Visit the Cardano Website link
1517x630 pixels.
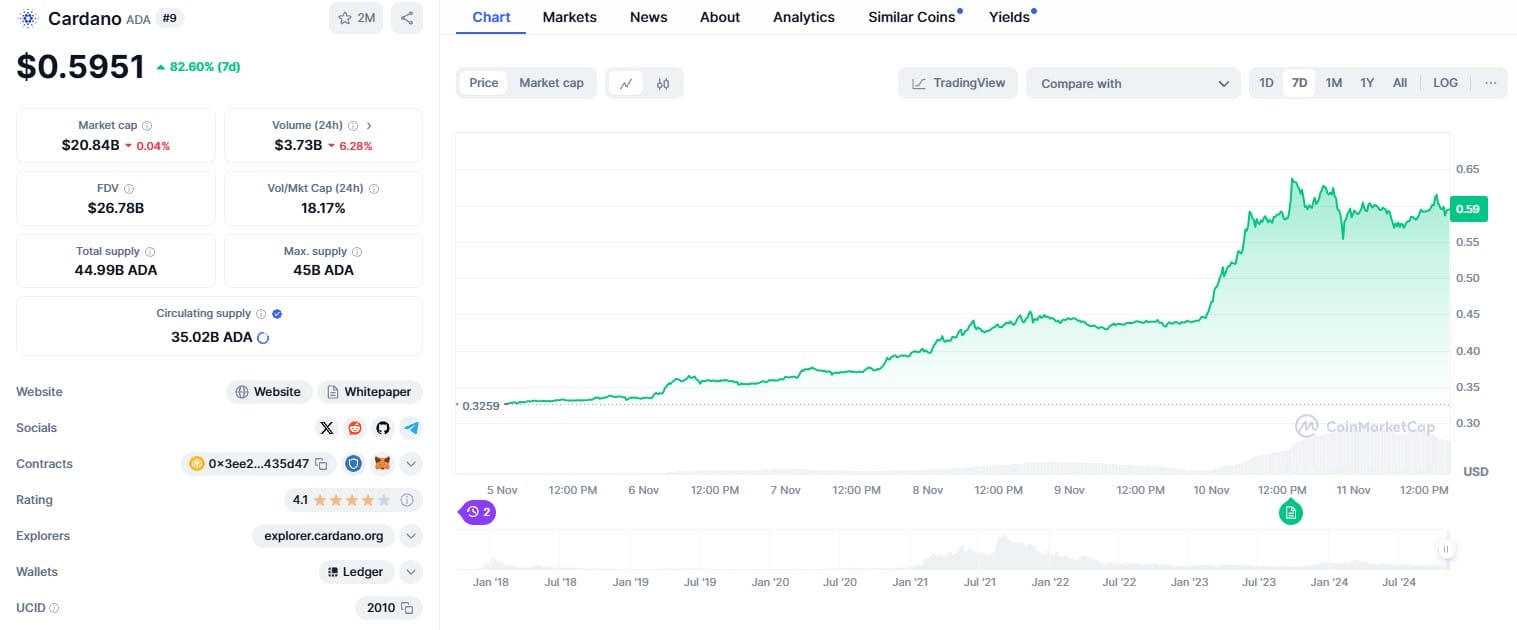[268, 392]
